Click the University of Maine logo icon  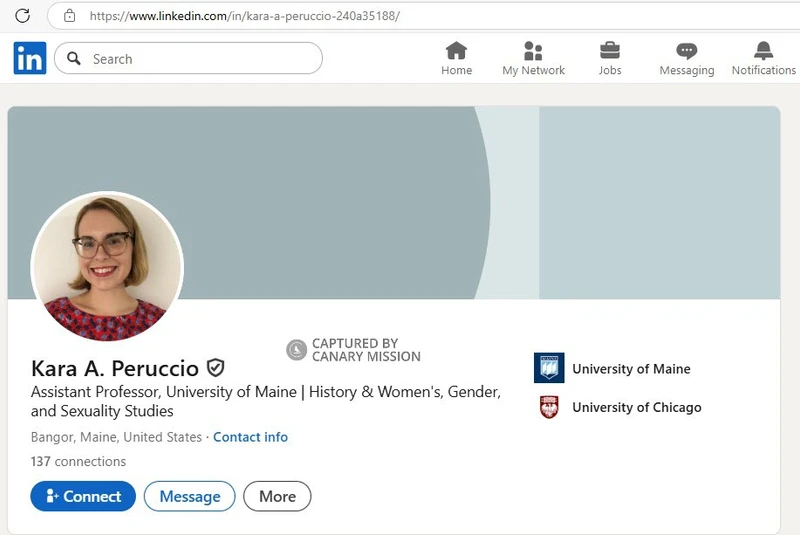pos(549,368)
